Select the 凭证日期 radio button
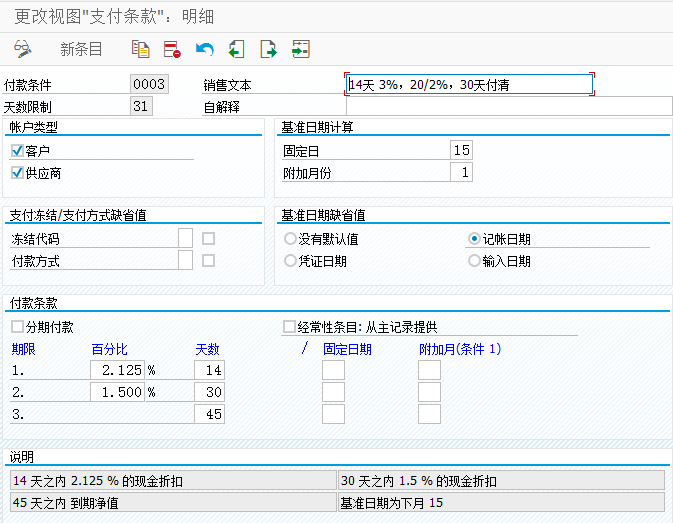Image resolution: width=673 pixels, height=523 pixels. tap(290, 260)
